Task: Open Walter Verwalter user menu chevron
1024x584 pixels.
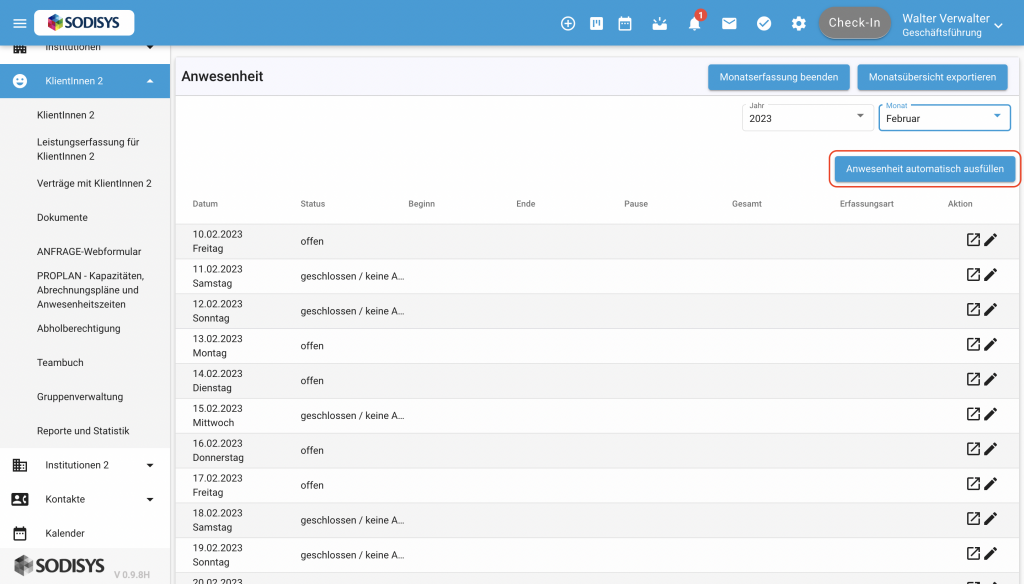Action: point(999,25)
